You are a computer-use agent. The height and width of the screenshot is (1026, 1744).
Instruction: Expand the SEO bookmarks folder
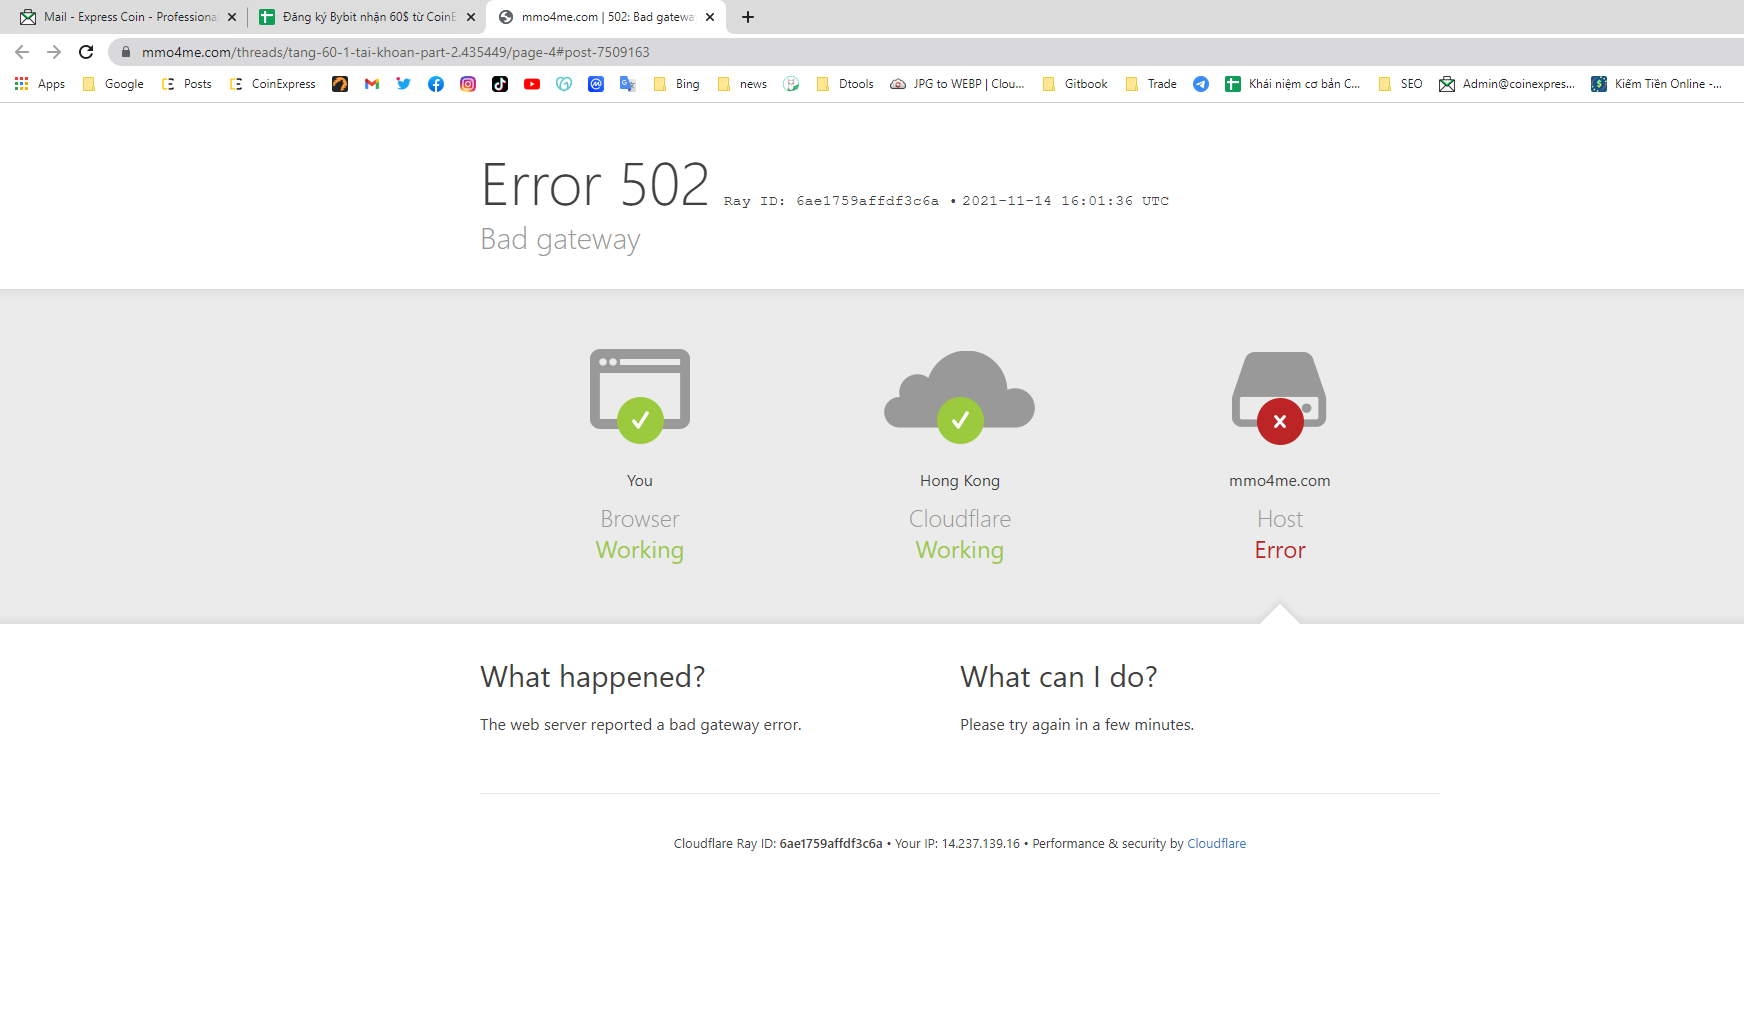pyautogui.click(x=1400, y=84)
